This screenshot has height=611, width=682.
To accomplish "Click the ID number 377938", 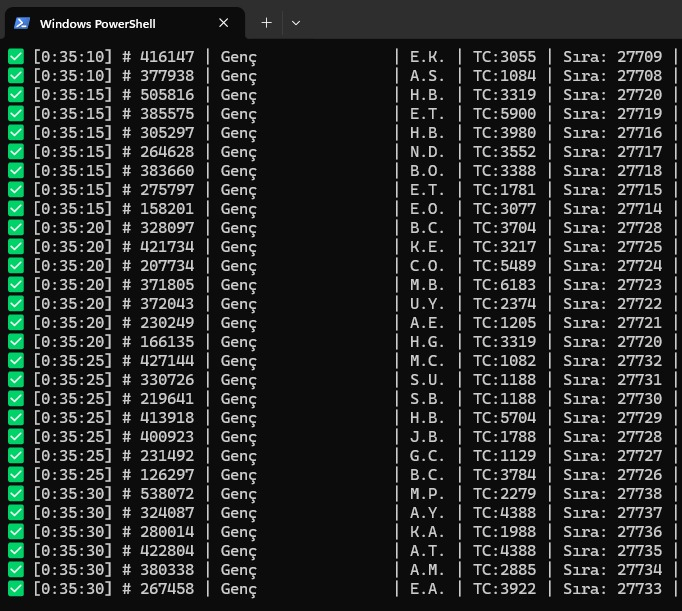I will (x=167, y=76).
